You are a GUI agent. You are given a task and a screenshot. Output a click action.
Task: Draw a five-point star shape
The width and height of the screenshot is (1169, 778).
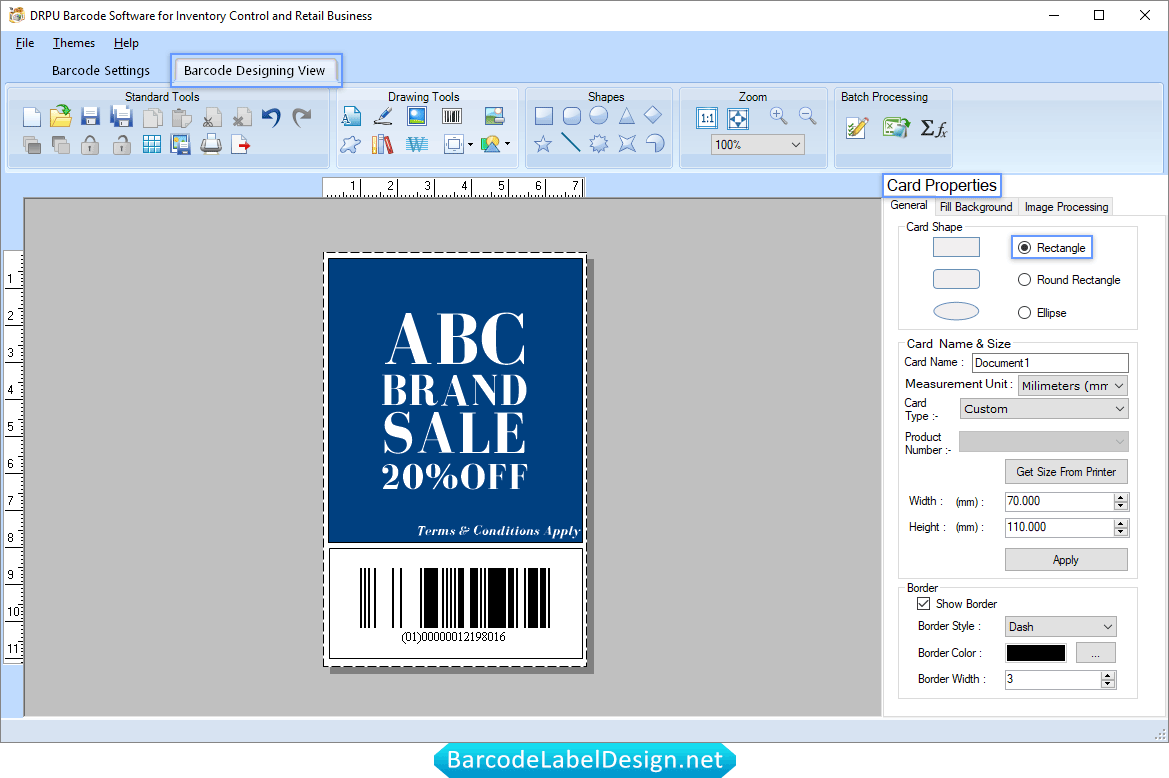coord(543,143)
